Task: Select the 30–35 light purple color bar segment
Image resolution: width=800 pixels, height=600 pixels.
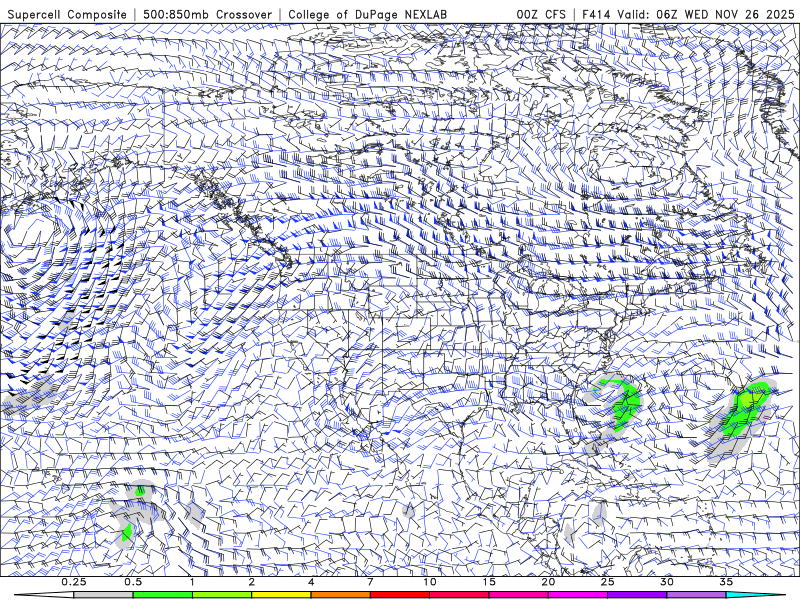Action: (696, 595)
